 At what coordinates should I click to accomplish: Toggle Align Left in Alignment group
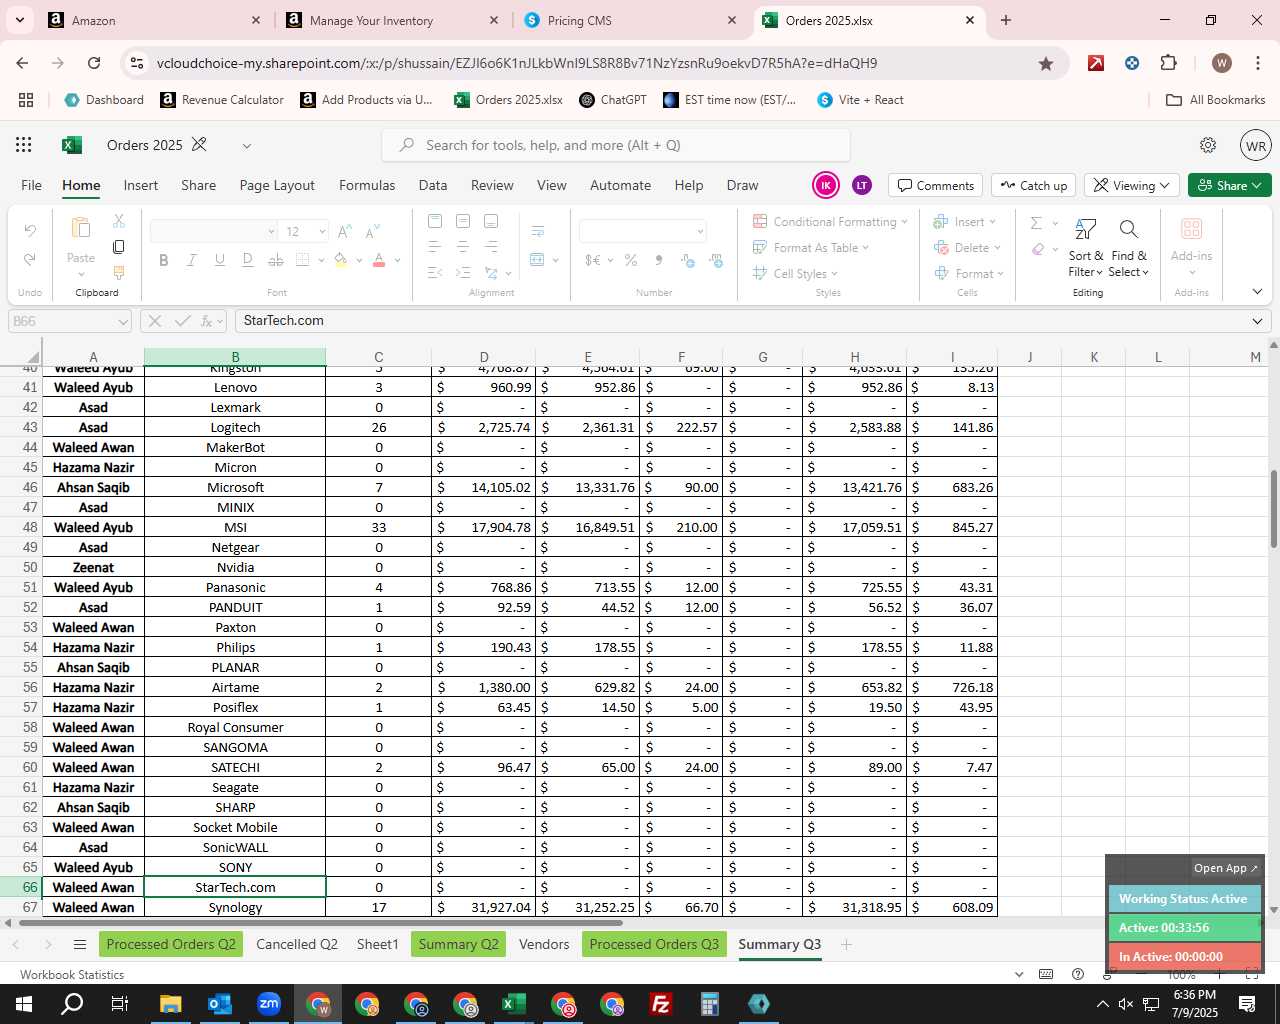(x=435, y=246)
